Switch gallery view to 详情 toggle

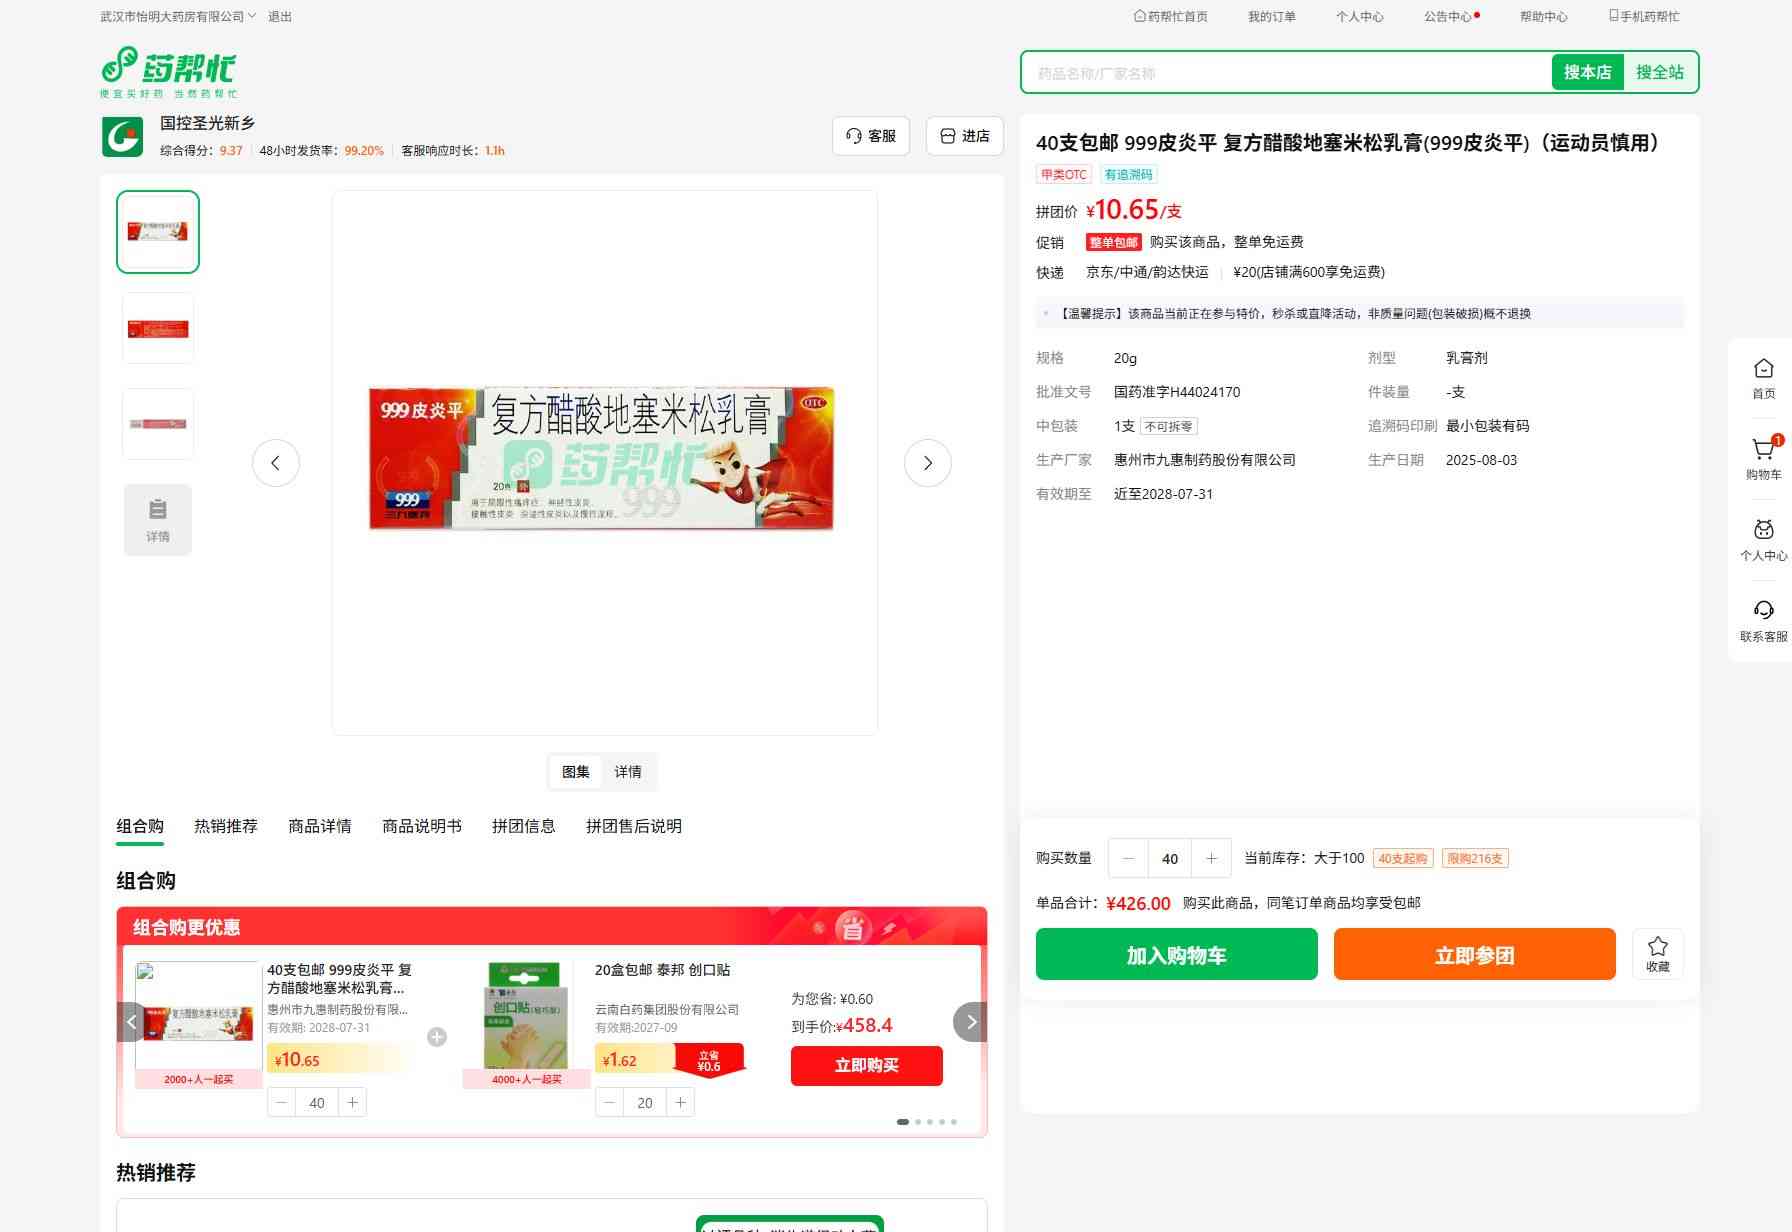point(628,772)
